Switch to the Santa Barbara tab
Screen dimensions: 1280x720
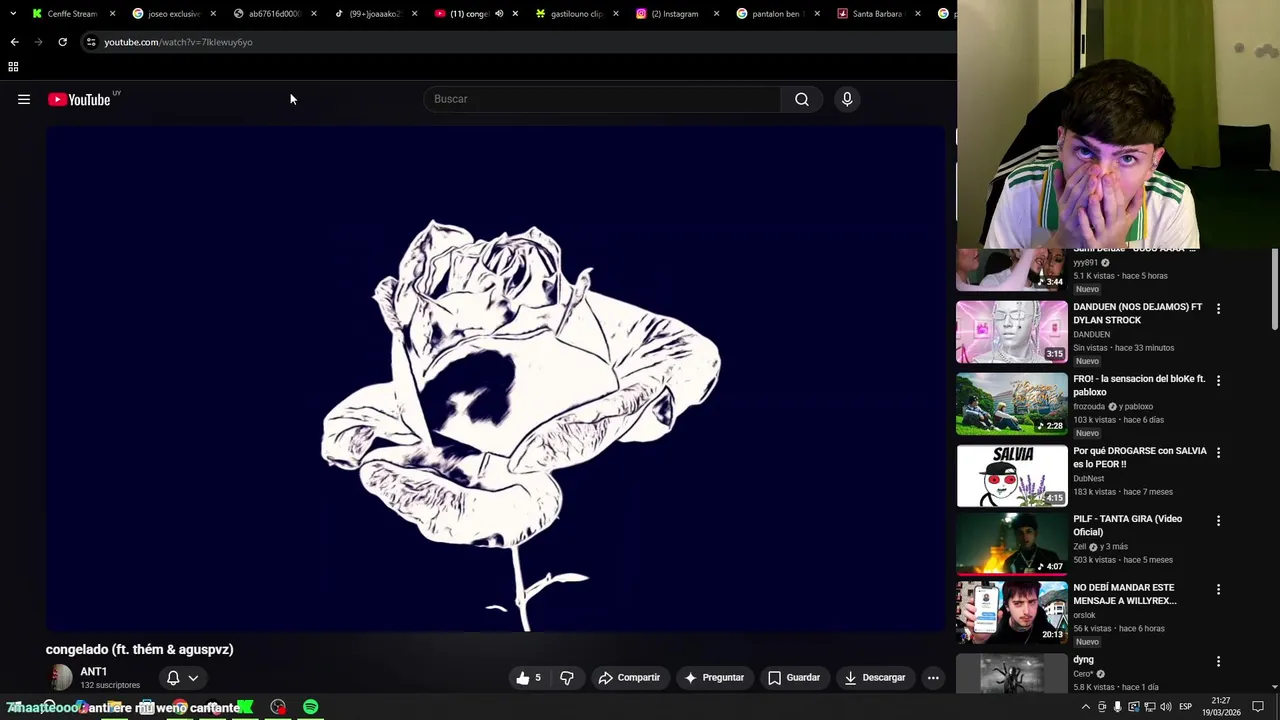tap(878, 14)
